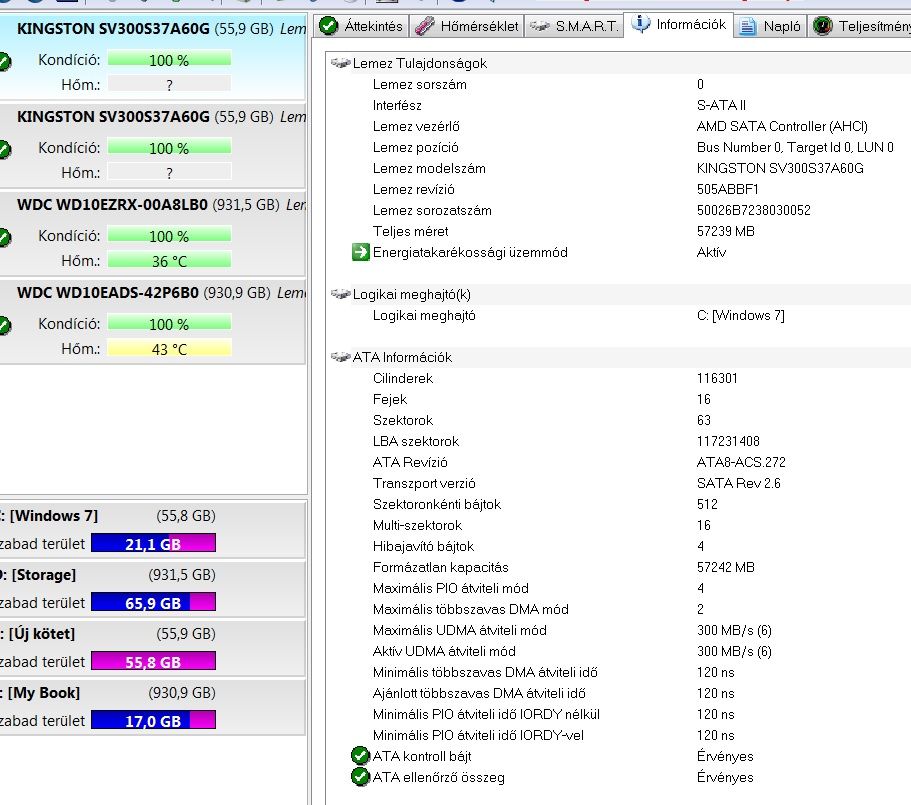Viewport: 911px width, 805px height.
Task: Click status icon of WDC WD10EADS disk
Action: tap(5, 325)
